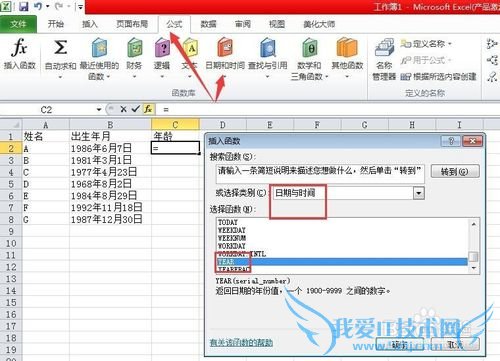
Task: Select cell with 1986年6月7日
Action: pyautogui.click(x=110, y=148)
